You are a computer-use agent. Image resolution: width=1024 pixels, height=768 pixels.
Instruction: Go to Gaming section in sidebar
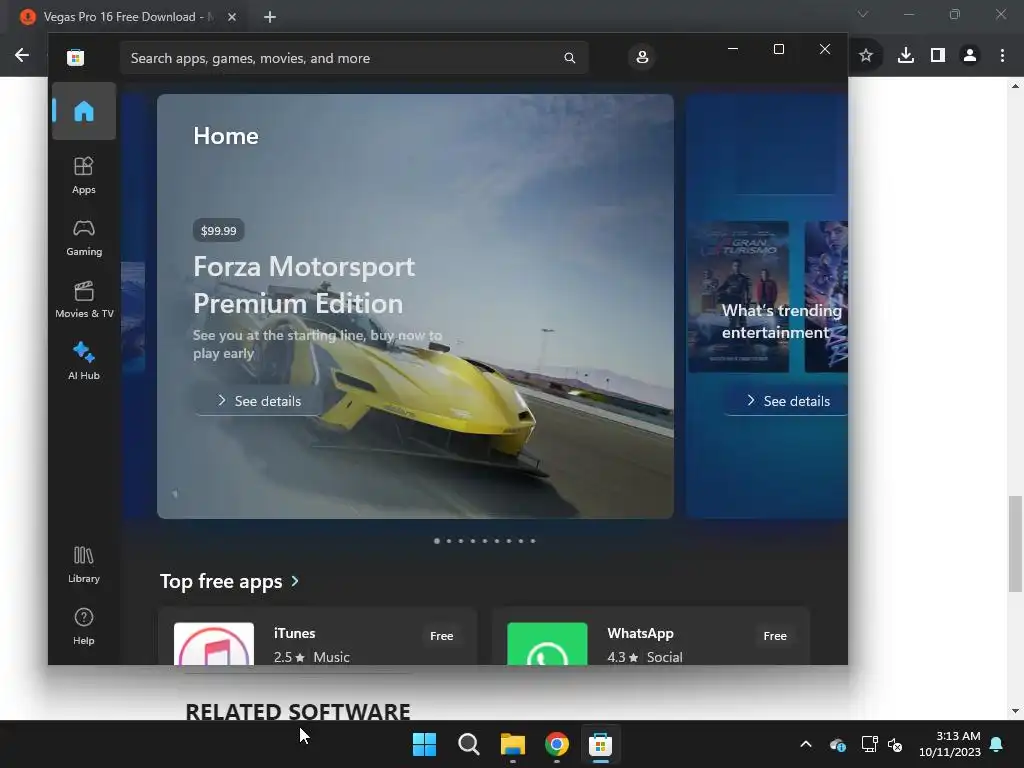pyautogui.click(x=84, y=238)
